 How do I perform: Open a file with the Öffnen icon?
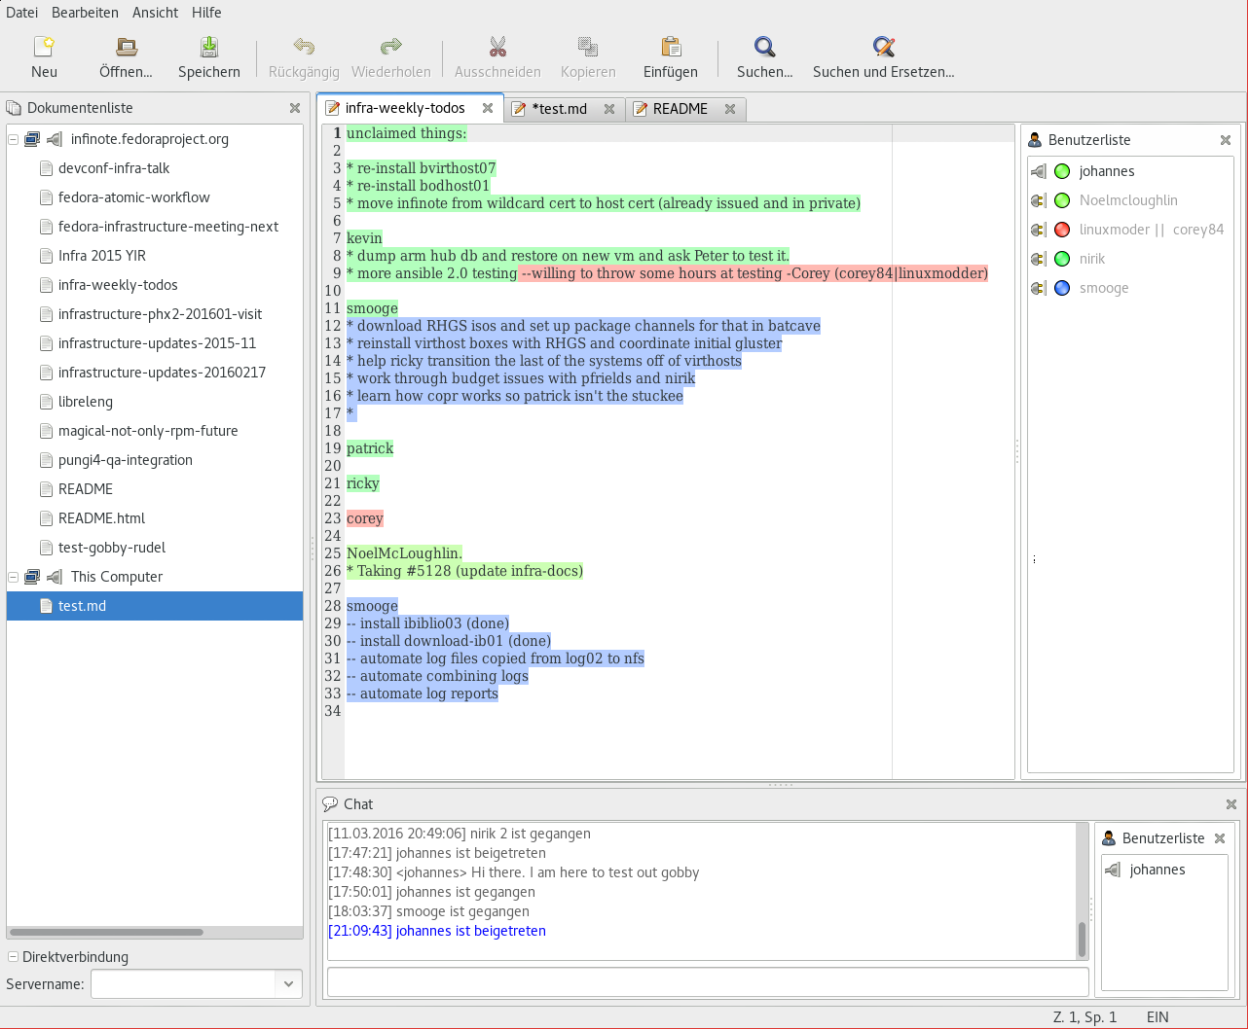pos(126,47)
